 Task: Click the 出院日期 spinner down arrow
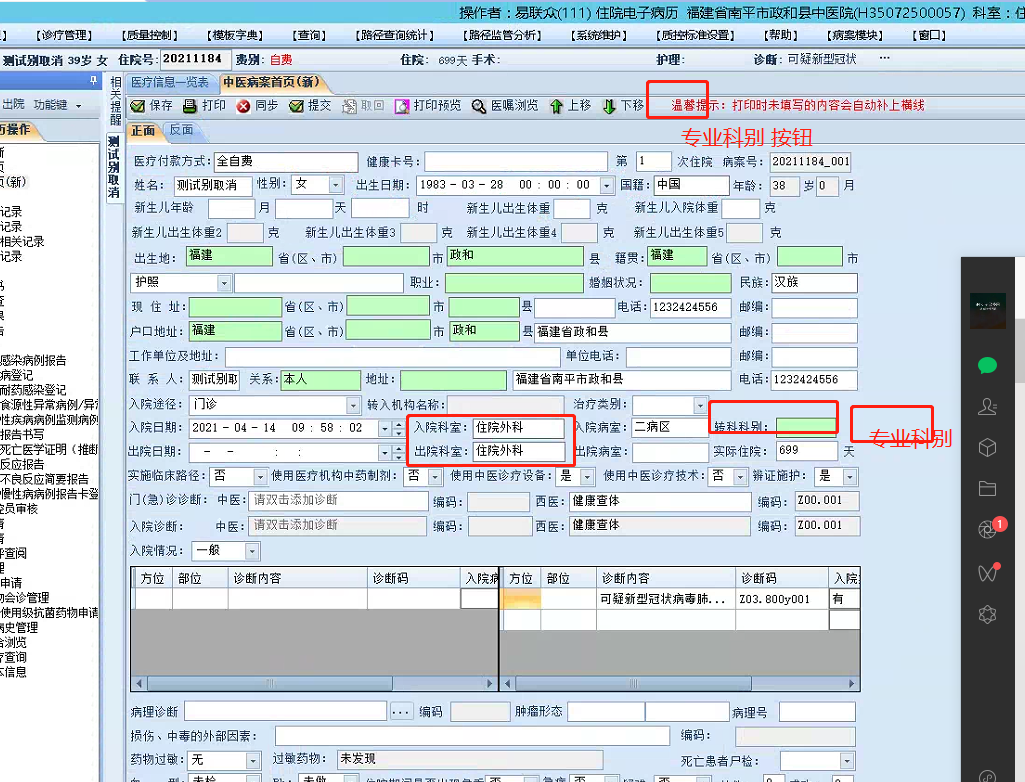[399, 456]
